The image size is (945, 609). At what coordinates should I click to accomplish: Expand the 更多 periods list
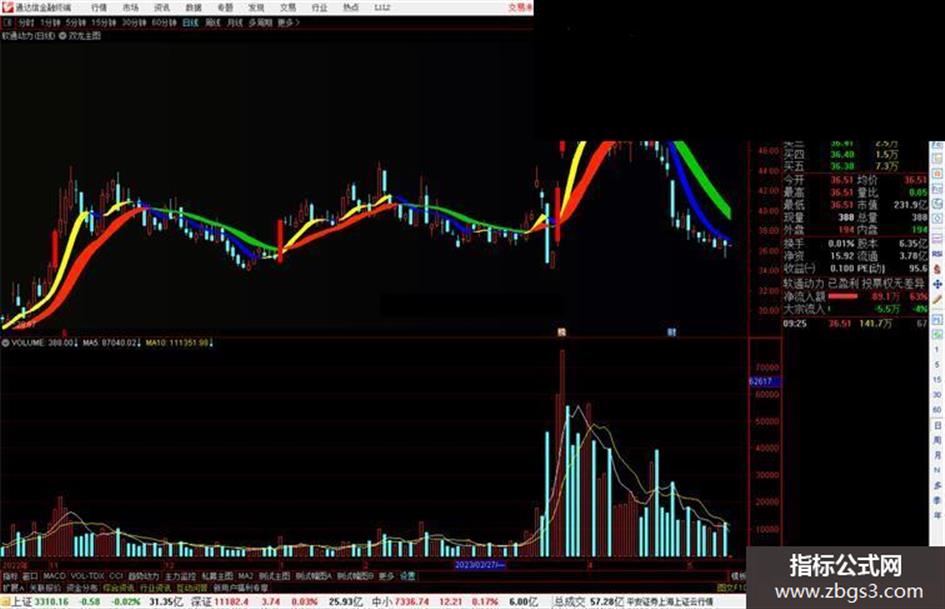click(x=288, y=22)
